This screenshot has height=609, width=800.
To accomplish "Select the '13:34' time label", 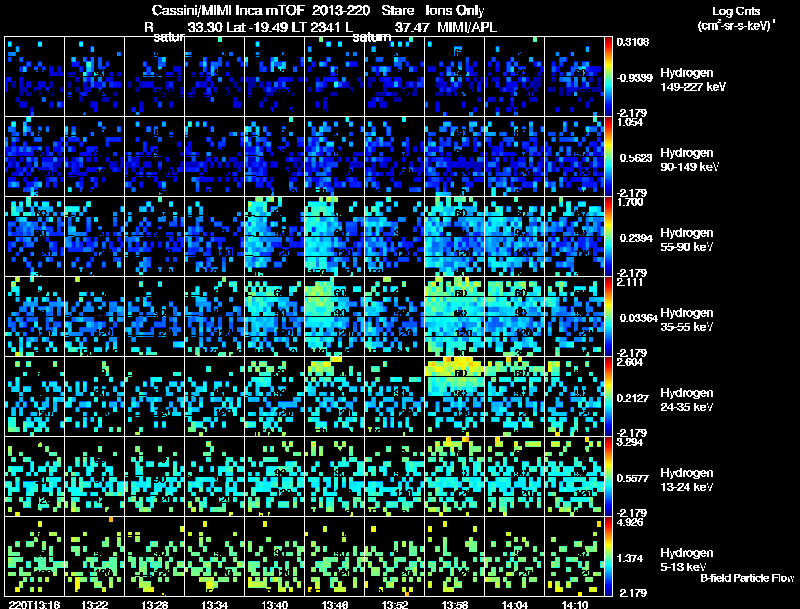I will click(x=215, y=605).
